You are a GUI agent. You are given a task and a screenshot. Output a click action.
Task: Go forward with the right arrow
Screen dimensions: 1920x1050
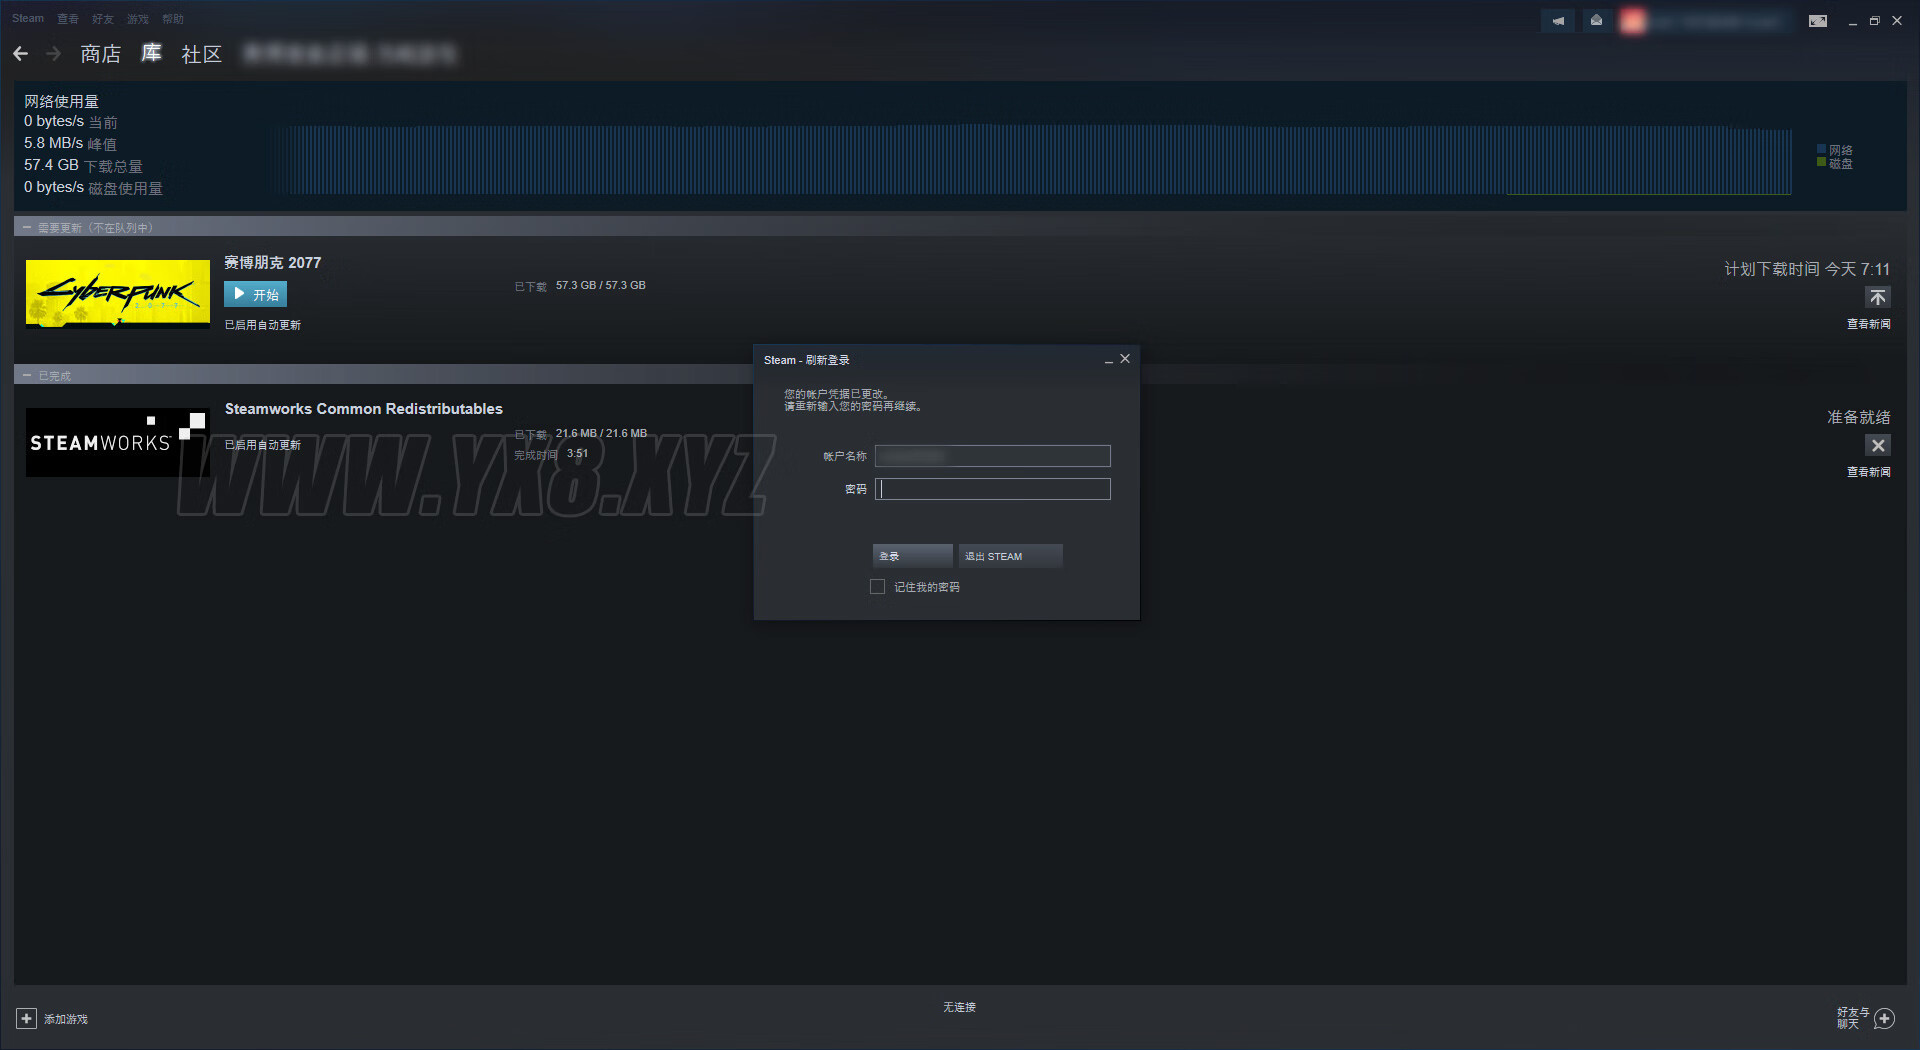click(54, 53)
